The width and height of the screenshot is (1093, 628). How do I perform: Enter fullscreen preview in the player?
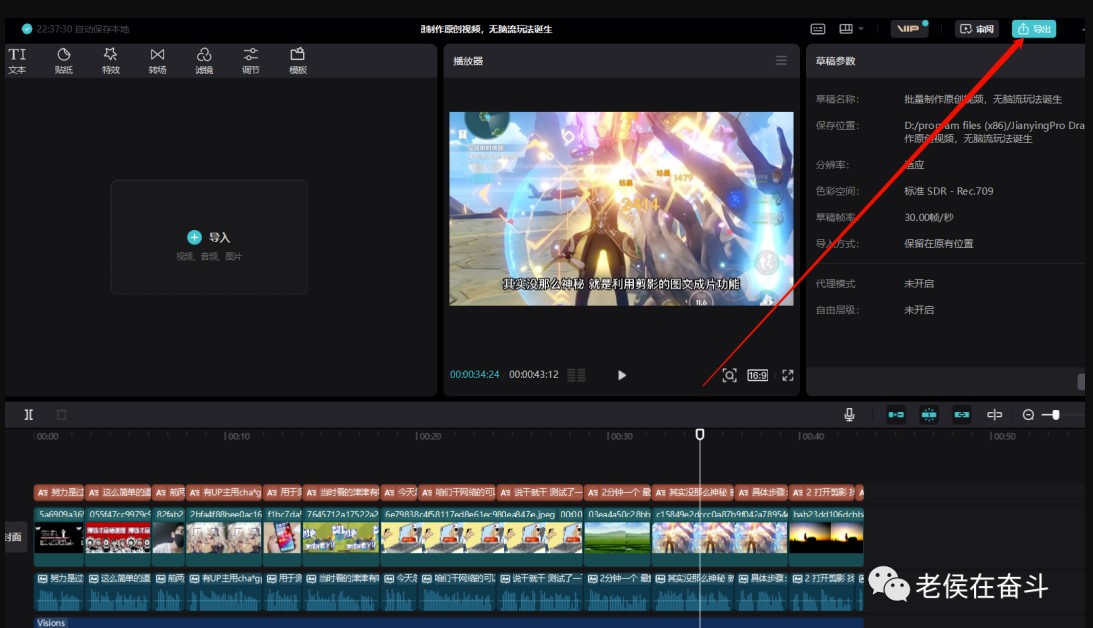click(788, 375)
